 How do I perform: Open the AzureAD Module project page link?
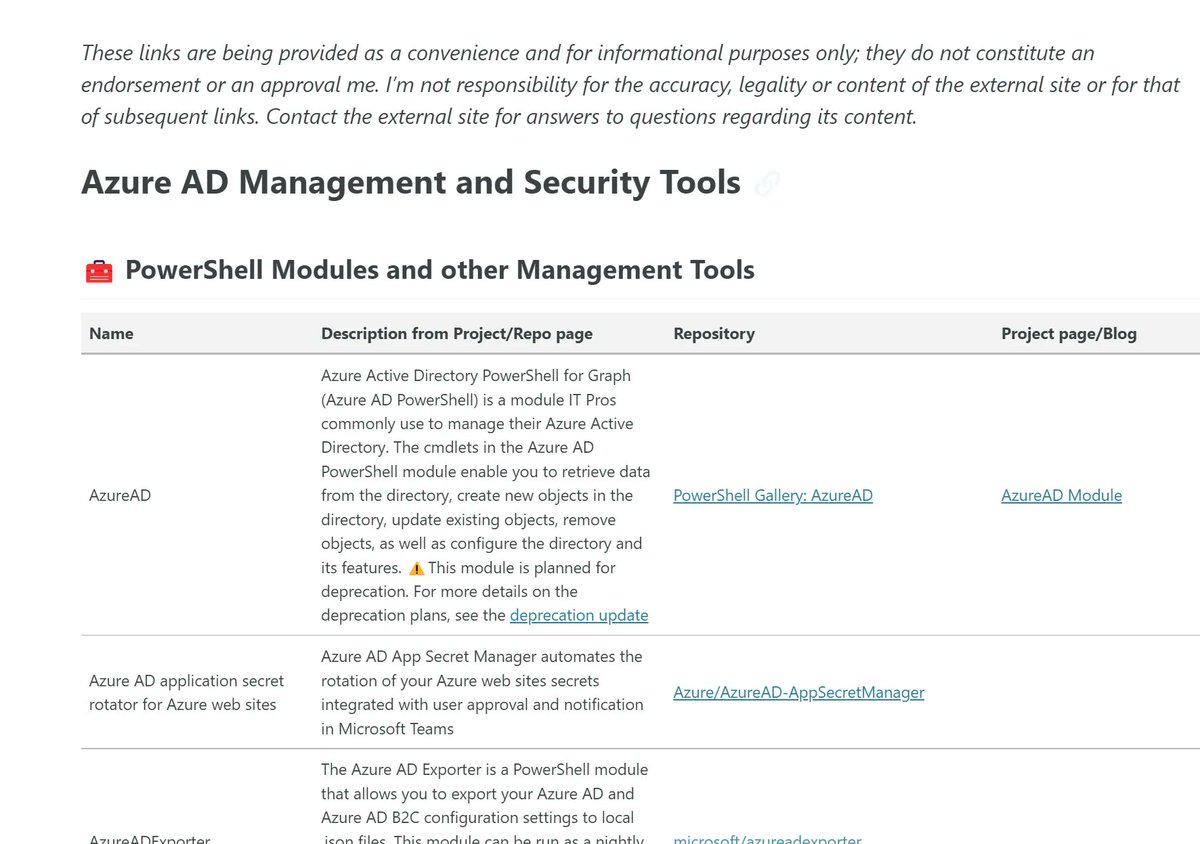click(1061, 495)
